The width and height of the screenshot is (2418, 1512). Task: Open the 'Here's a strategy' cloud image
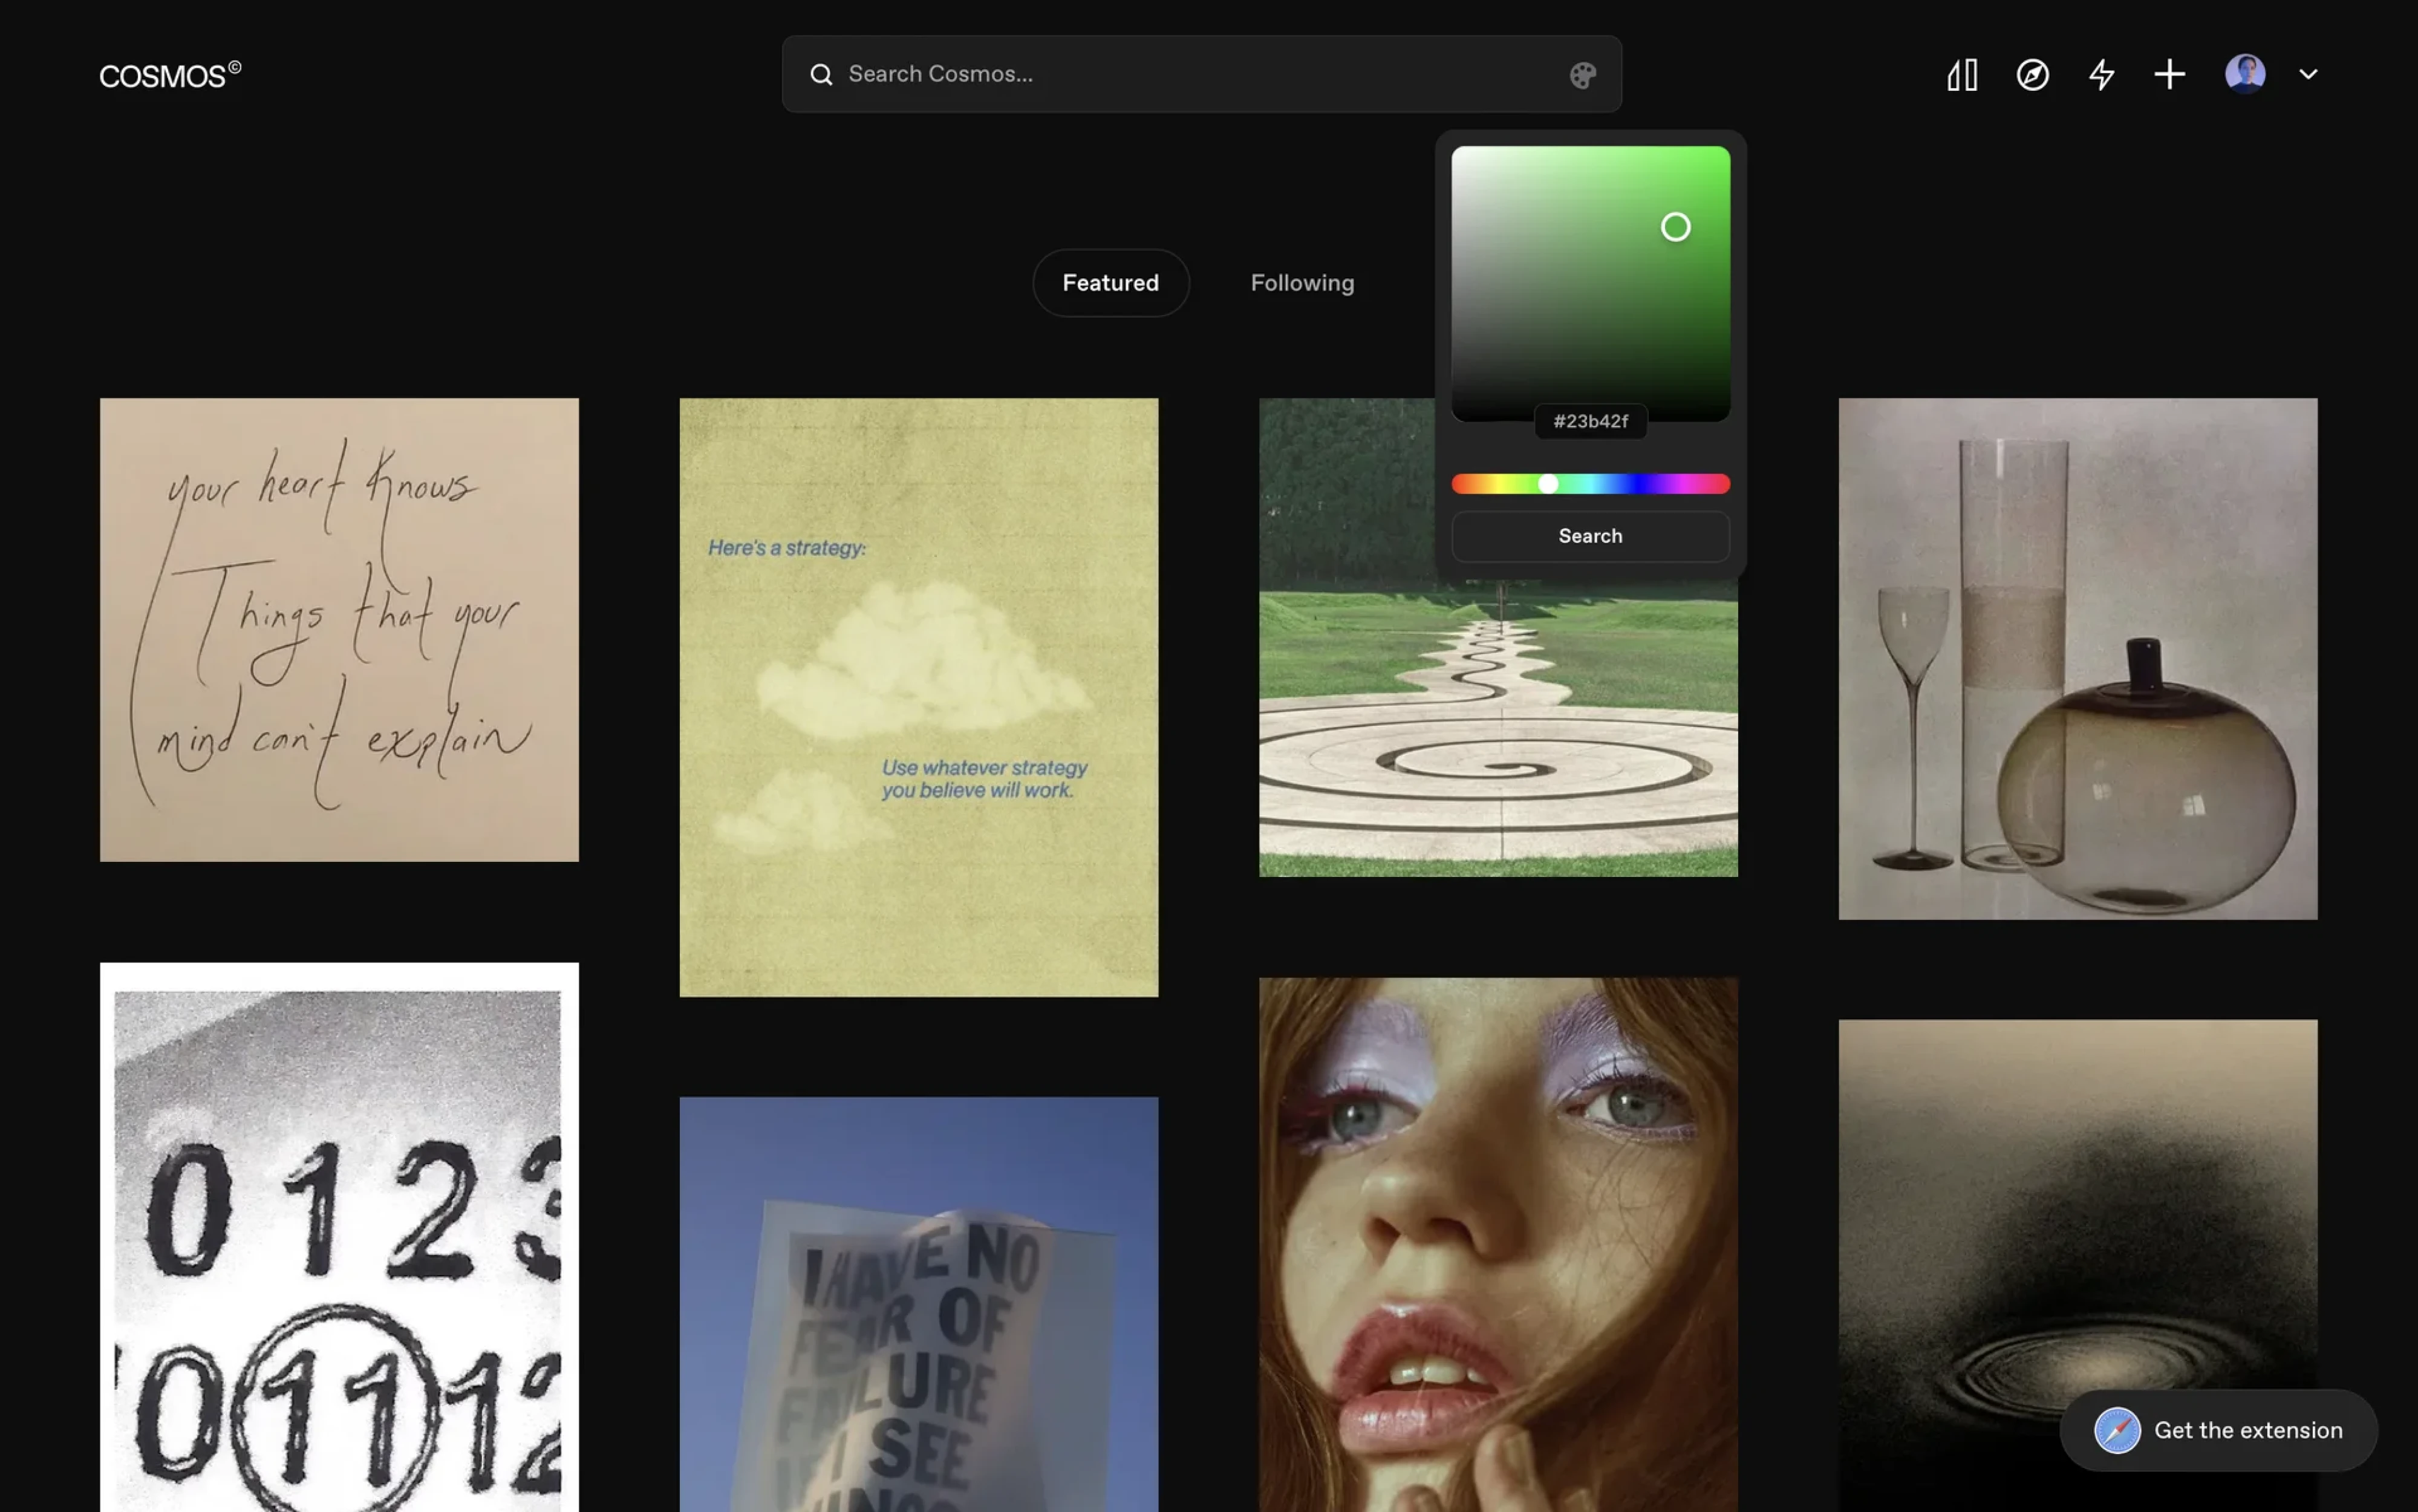pos(918,697)
